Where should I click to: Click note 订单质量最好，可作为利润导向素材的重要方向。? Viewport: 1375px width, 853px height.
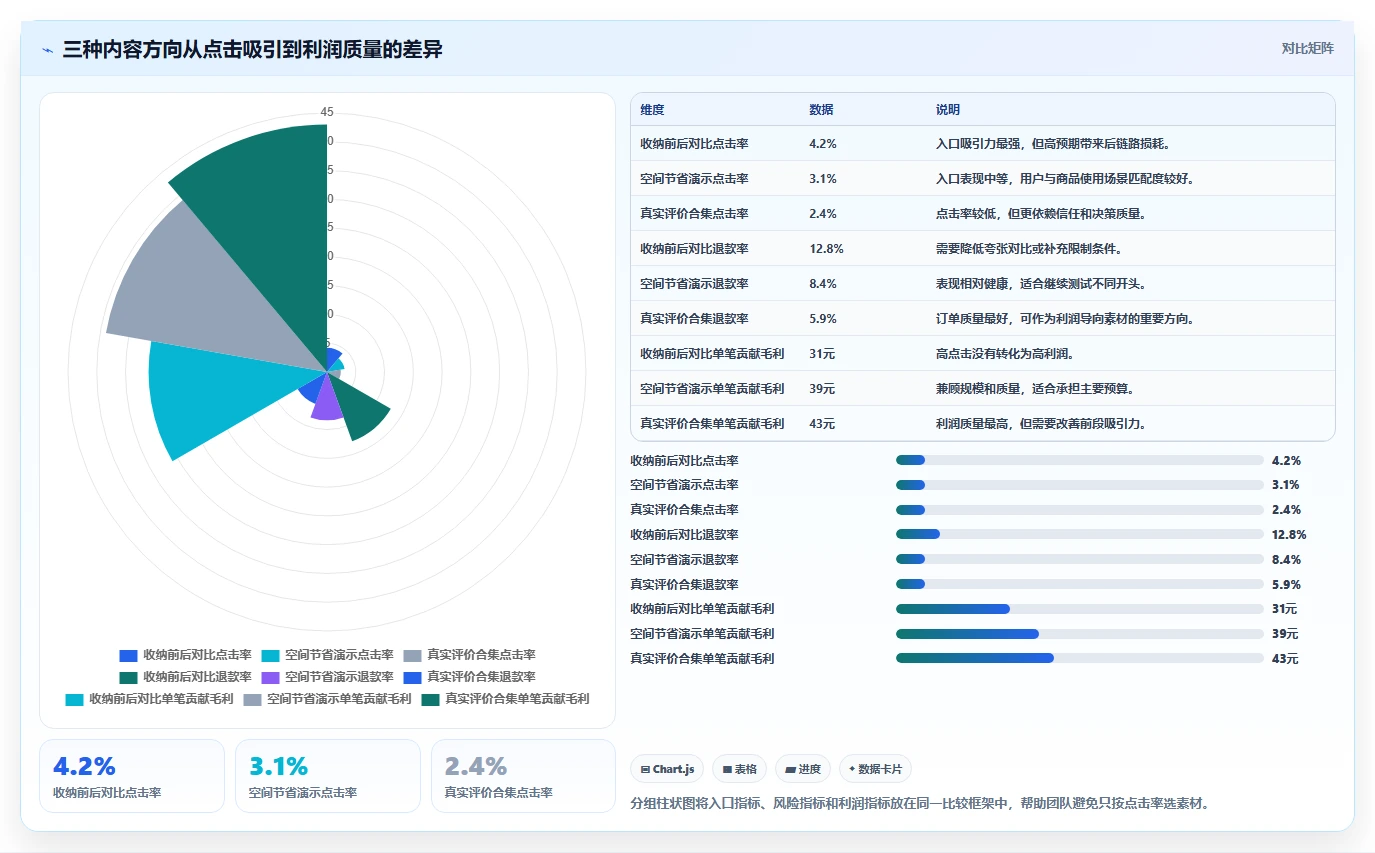tap(1065, 319)
